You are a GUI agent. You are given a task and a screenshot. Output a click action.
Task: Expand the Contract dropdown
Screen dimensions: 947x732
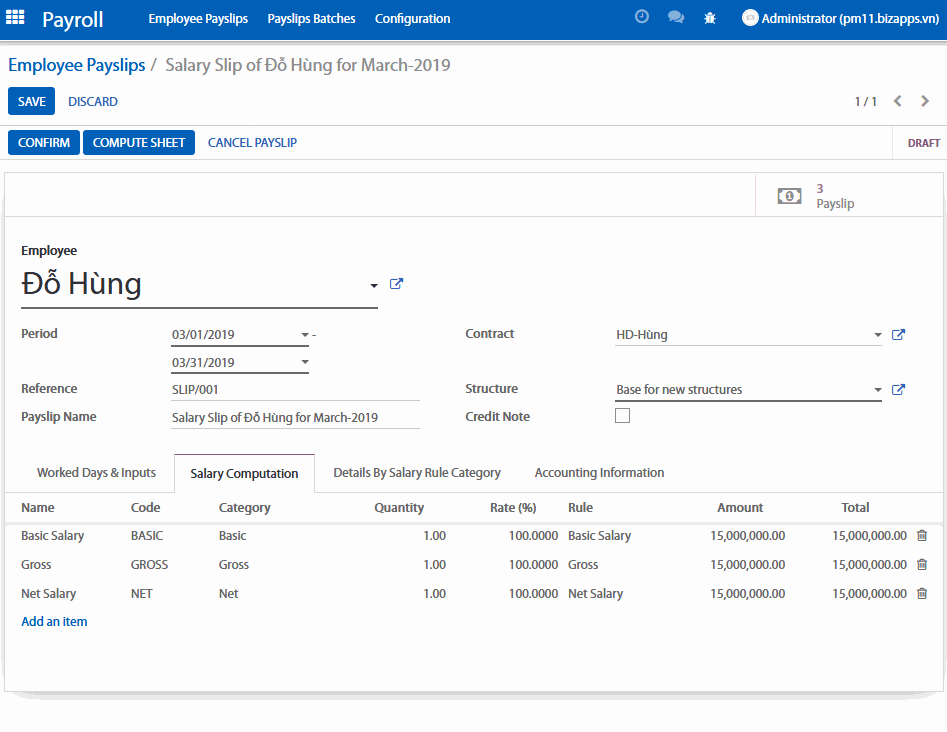tap(878, 335)
